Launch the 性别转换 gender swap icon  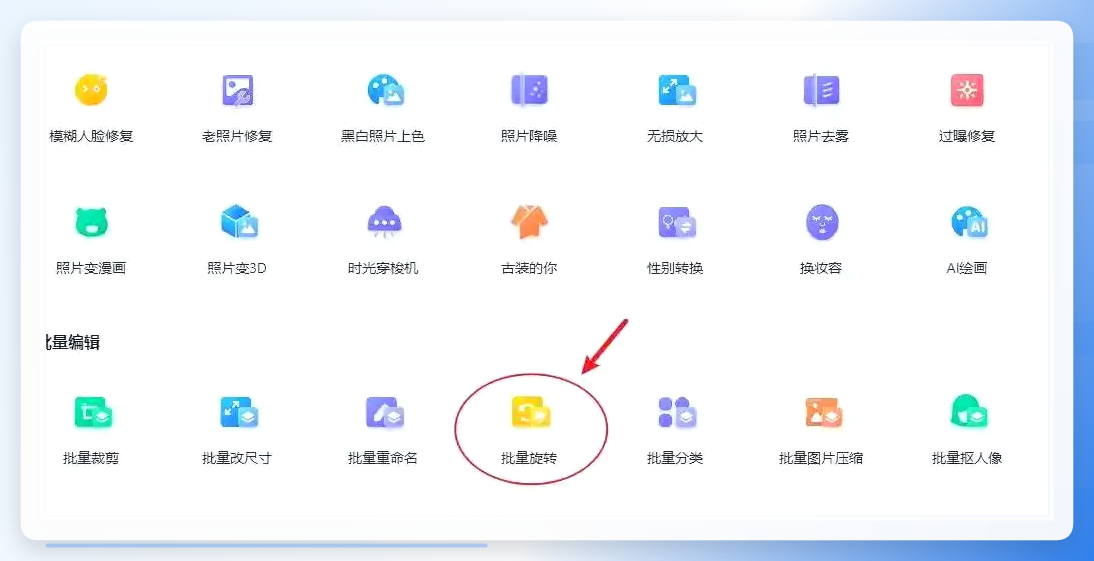(x=676, y=222)
